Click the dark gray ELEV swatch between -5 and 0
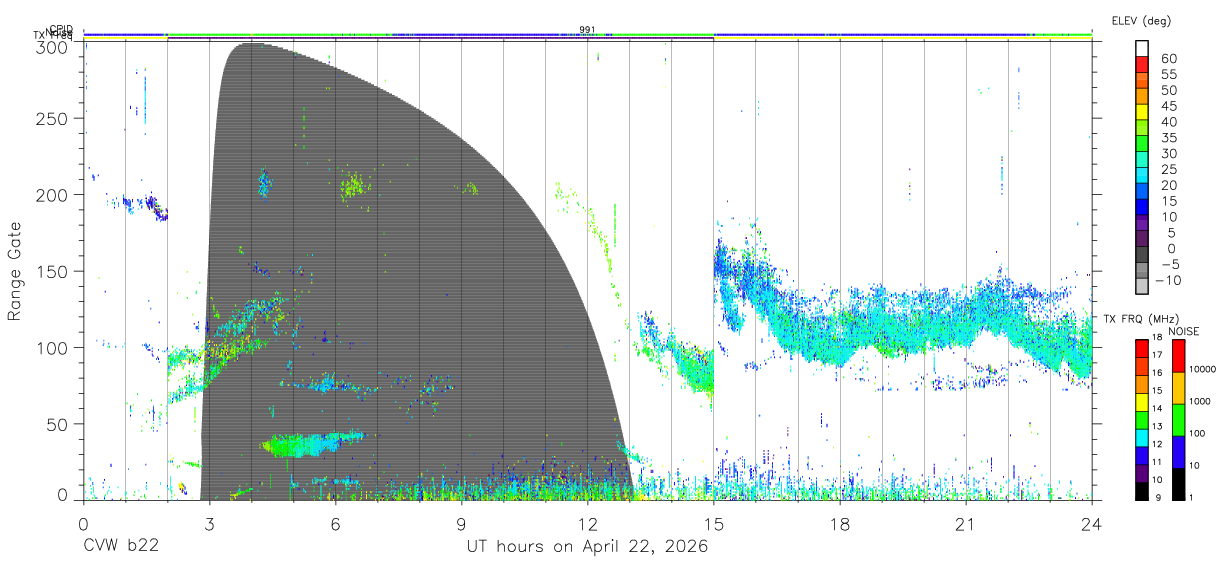Viewport: 1228px width, 567px height. (1142, 256)
